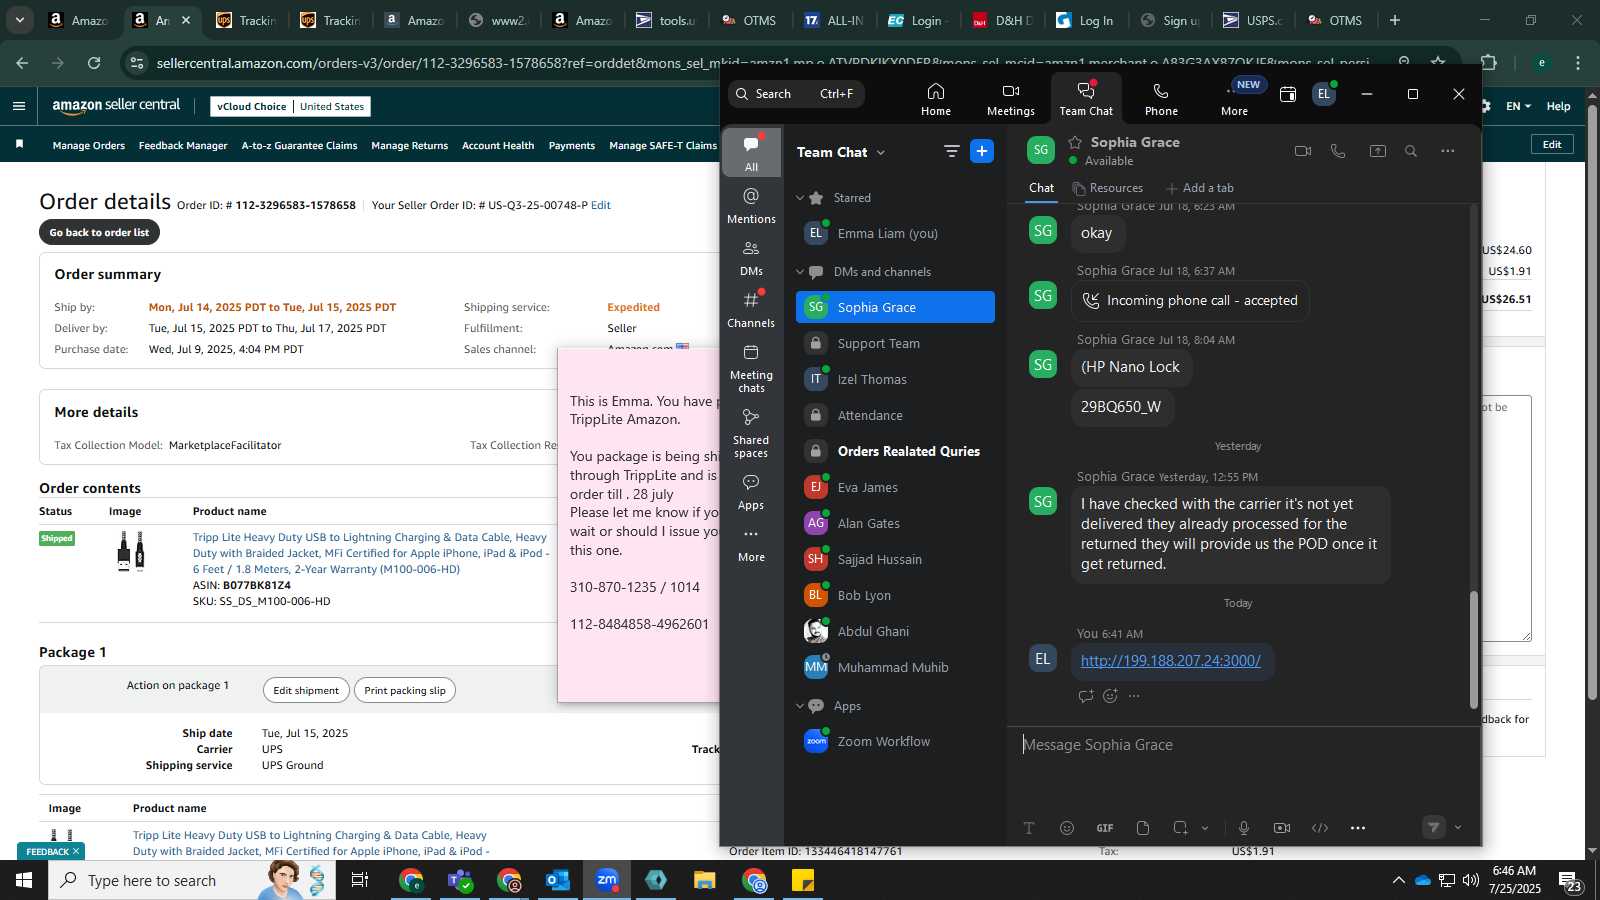1600x900 pixels.
Task: Open chat with Eva James
Action: pyautogui.click(x=895, y=487)
